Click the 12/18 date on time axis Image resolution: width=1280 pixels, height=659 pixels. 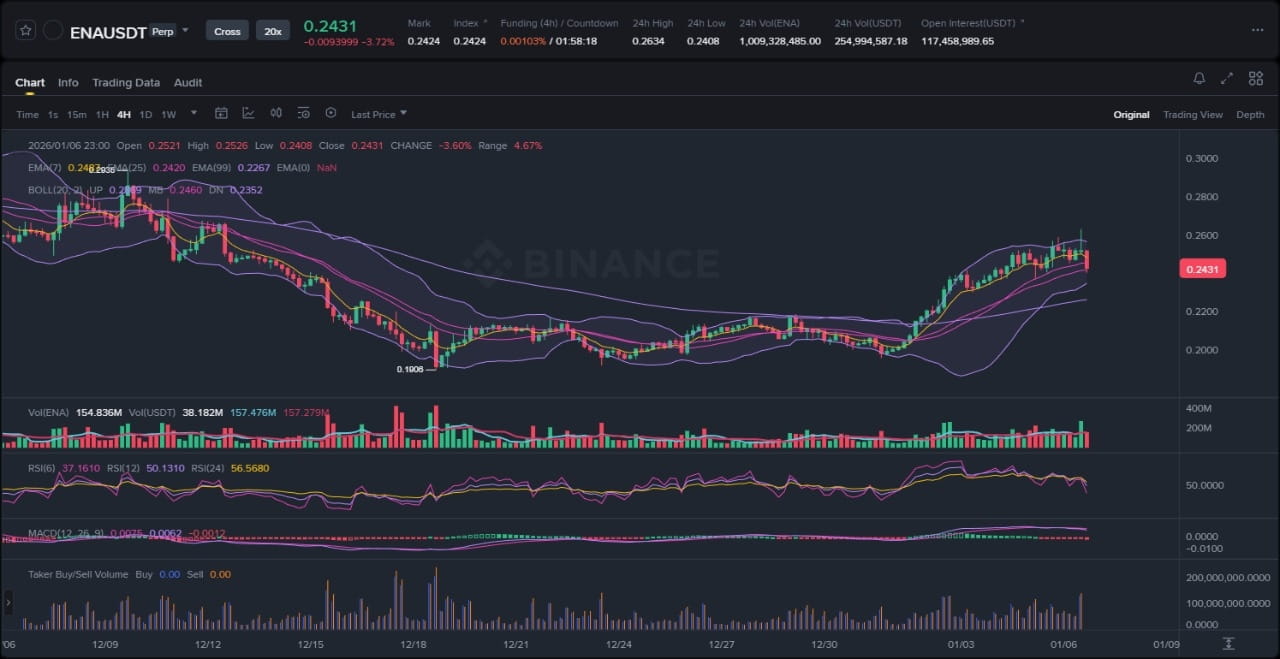pyautogui.click(x=413, y=644)
